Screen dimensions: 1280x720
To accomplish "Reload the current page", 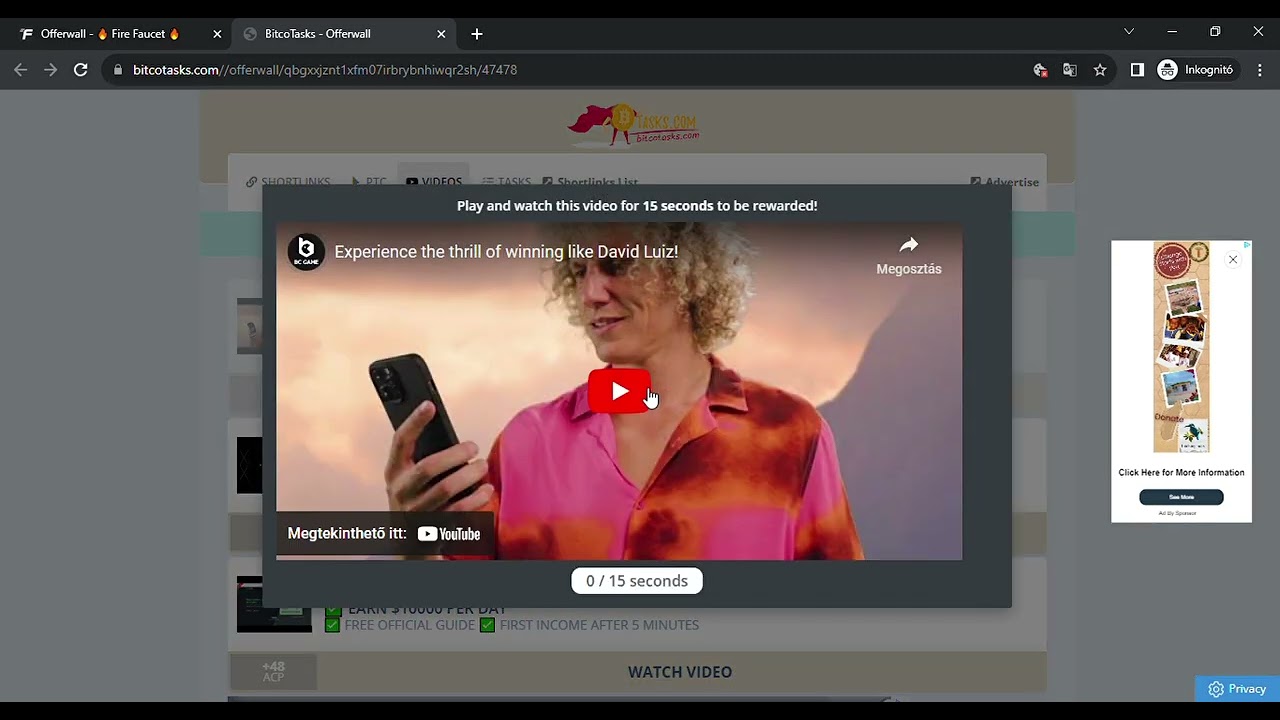I will [81, 70].
